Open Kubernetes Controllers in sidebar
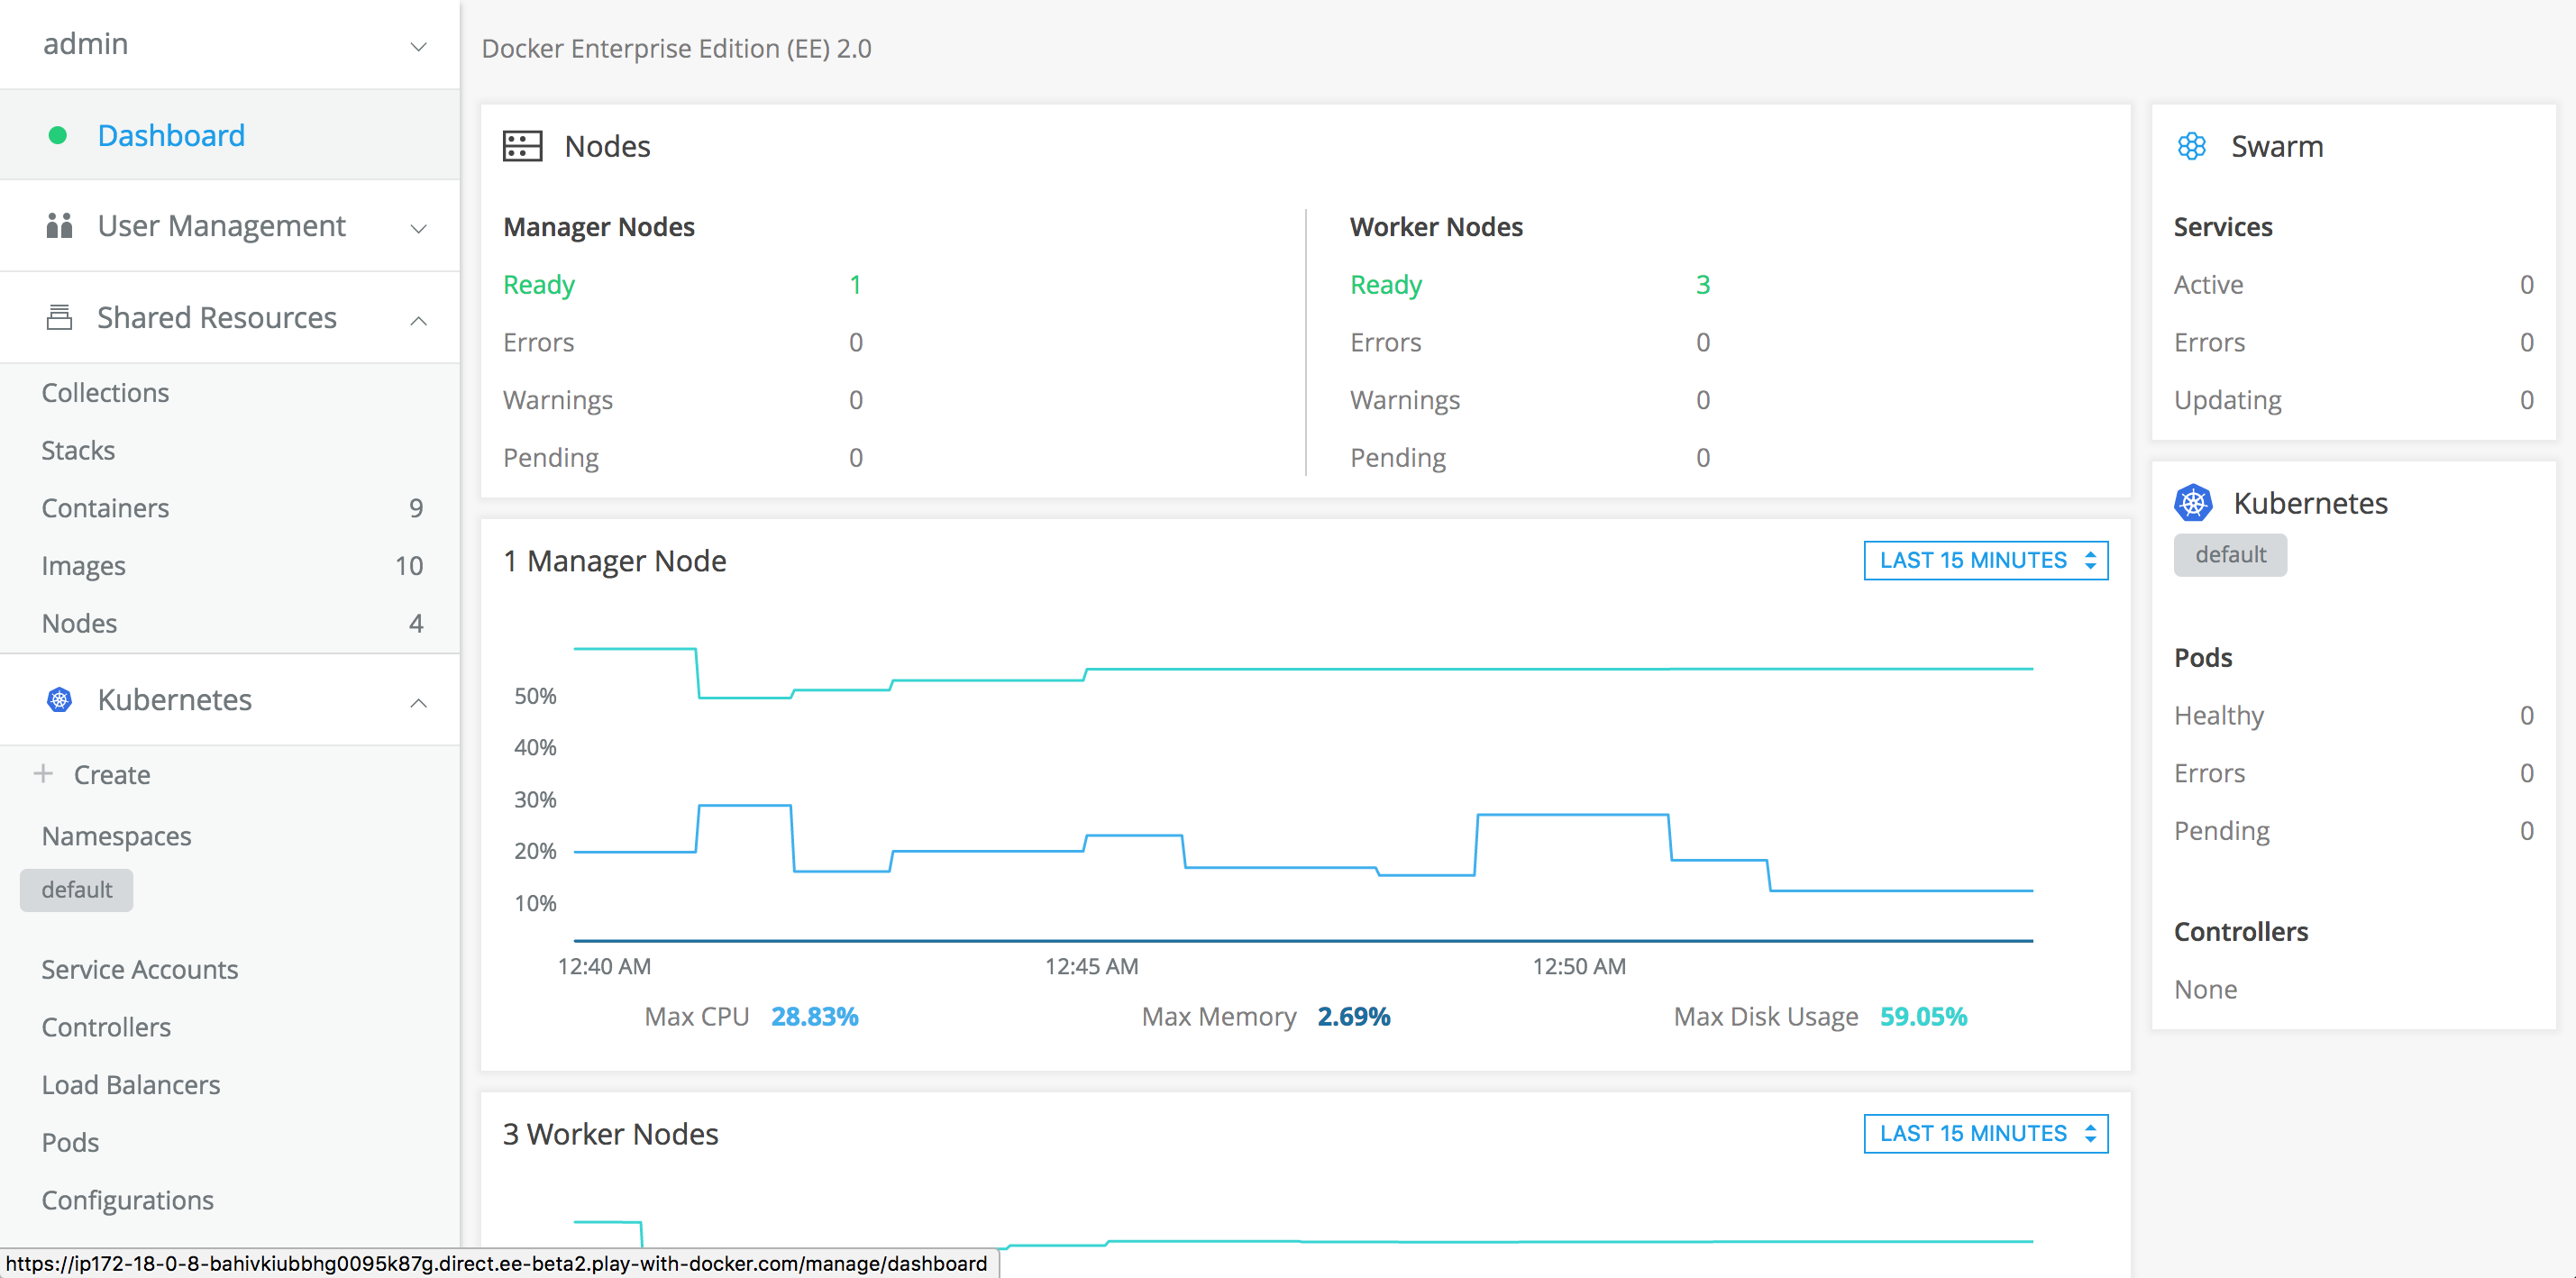2576x1278 pixels. tap(106, 1027)
